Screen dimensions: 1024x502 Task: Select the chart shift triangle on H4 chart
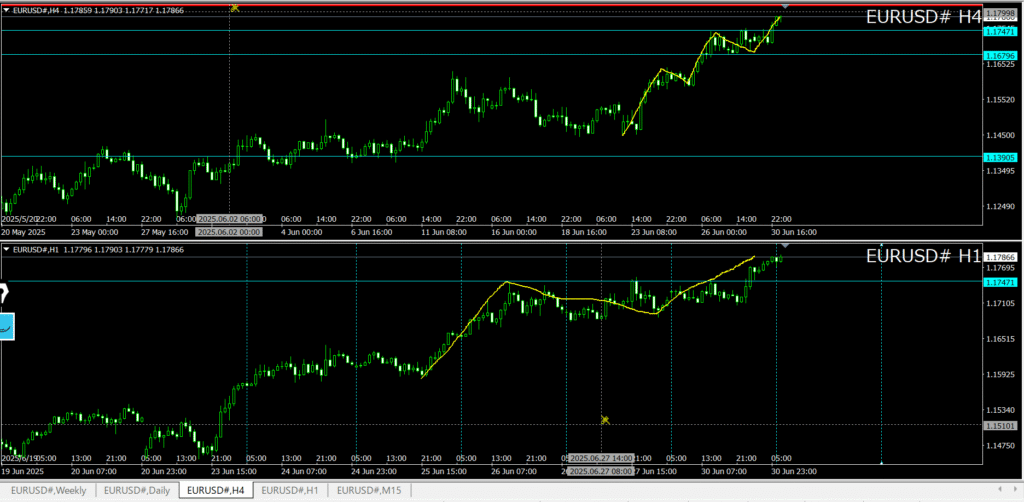coord(785,6)
